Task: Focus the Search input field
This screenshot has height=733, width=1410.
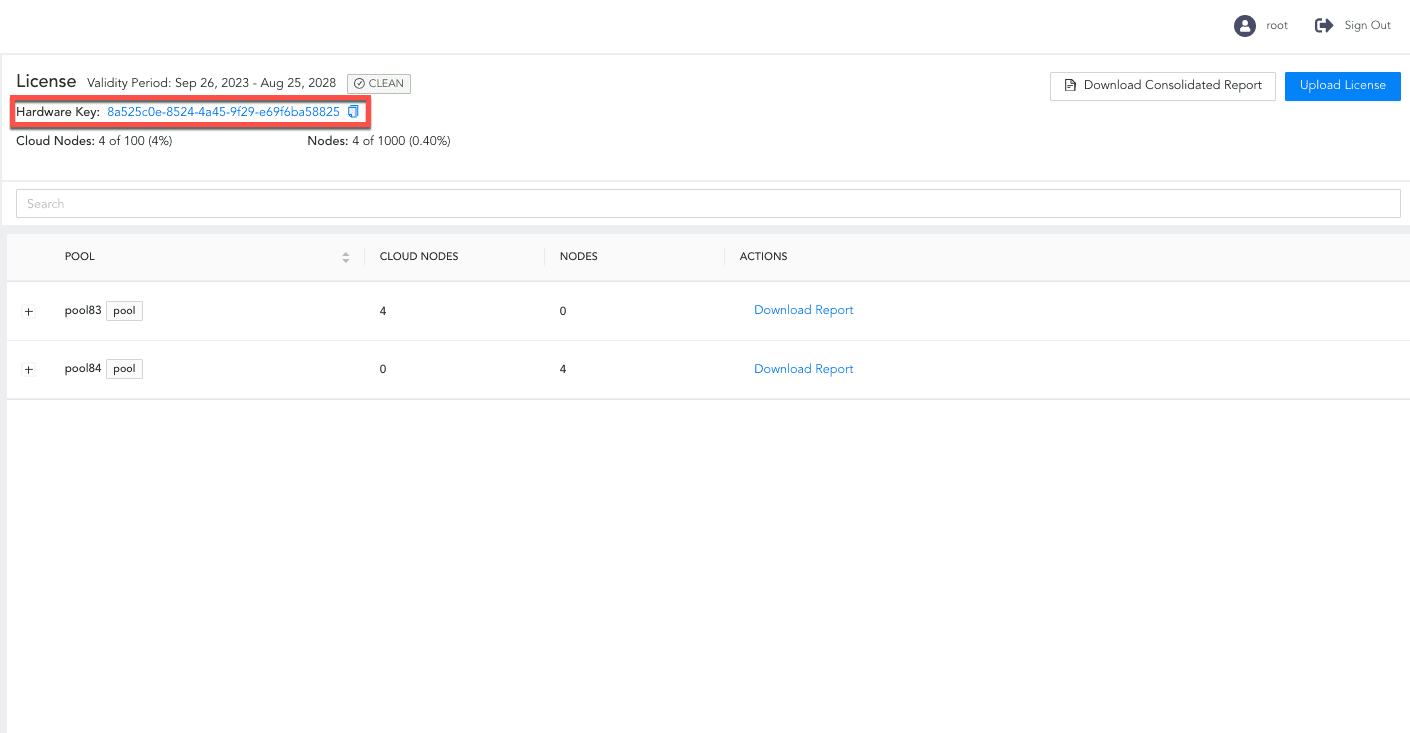Action: tap(708, 204)
